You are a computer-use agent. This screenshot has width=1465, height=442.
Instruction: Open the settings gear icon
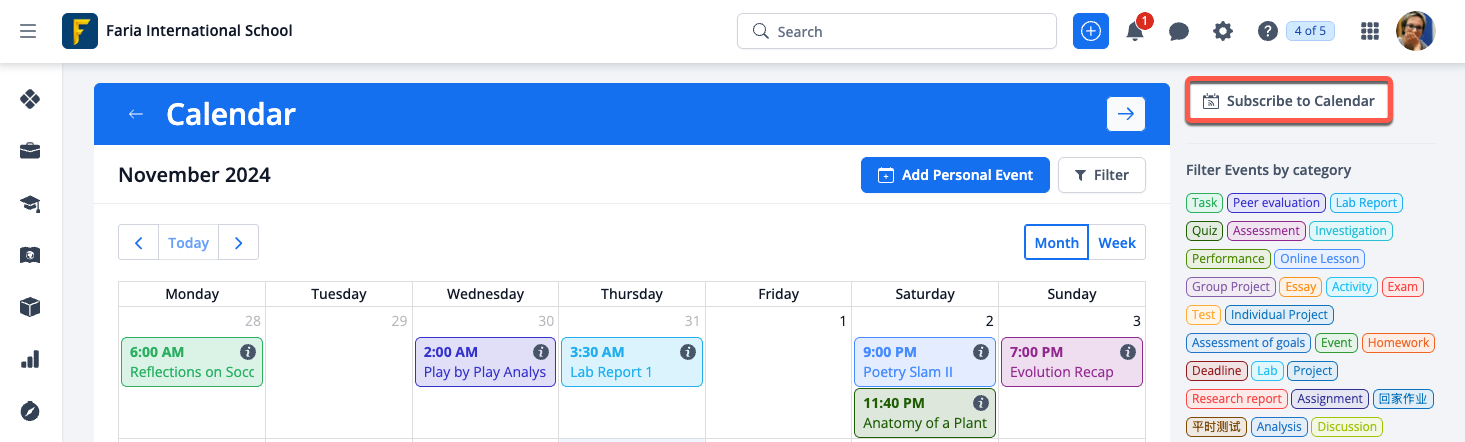pos(1223,32)
